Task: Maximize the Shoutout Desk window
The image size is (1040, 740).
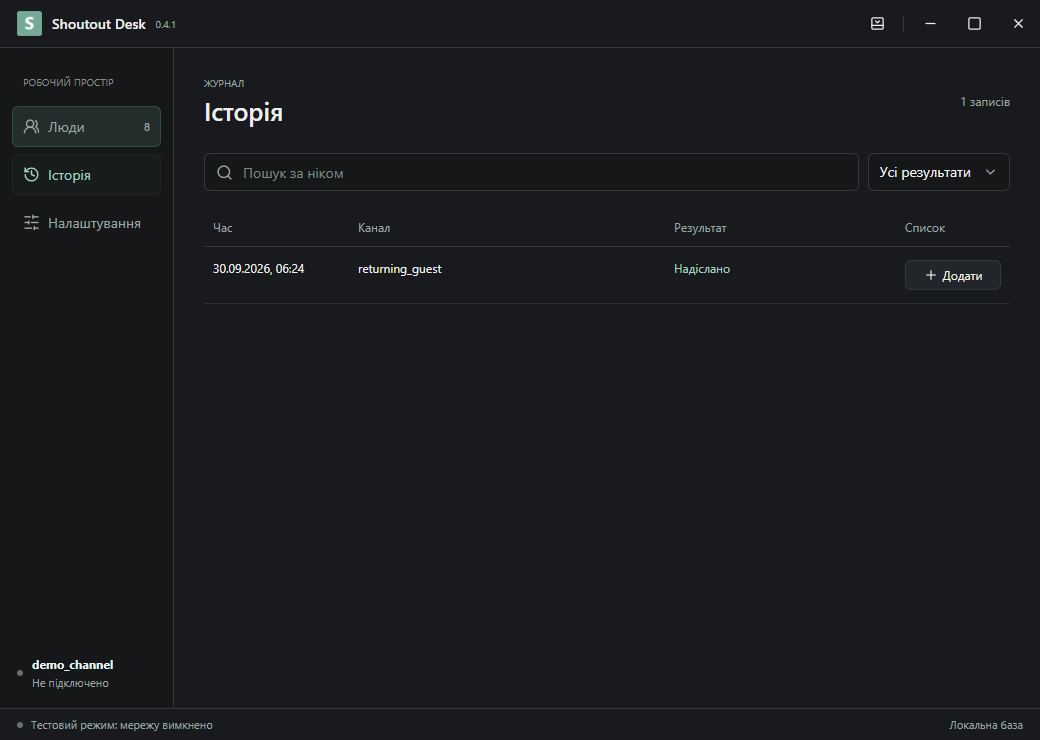Action: click(974, 24)
